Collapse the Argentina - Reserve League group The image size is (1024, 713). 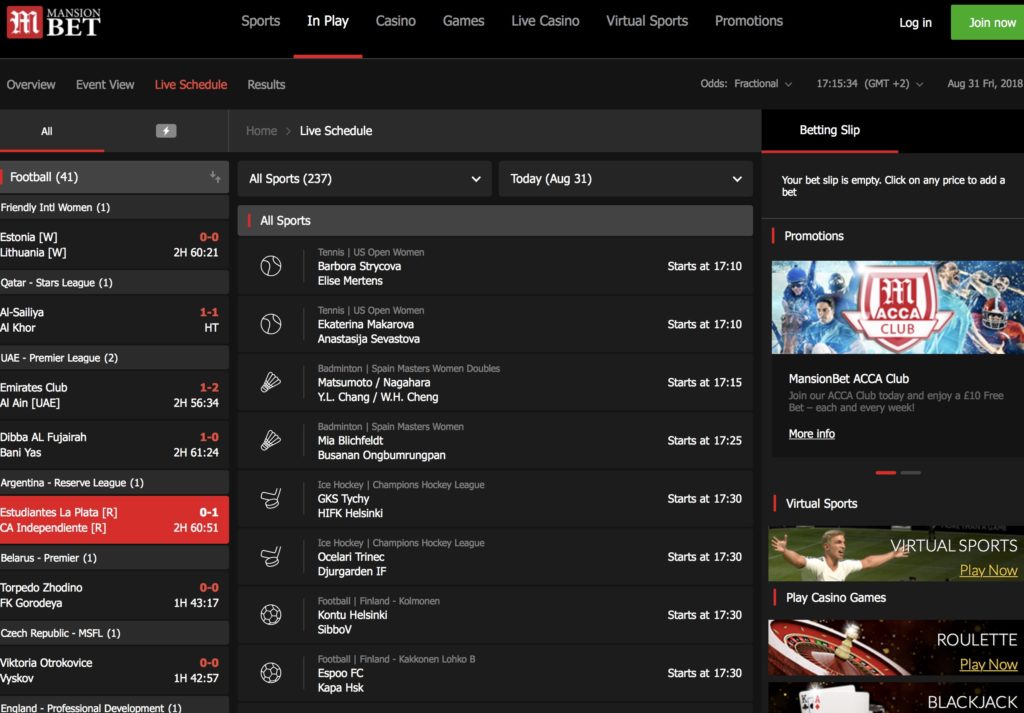[x=114, y=483]
